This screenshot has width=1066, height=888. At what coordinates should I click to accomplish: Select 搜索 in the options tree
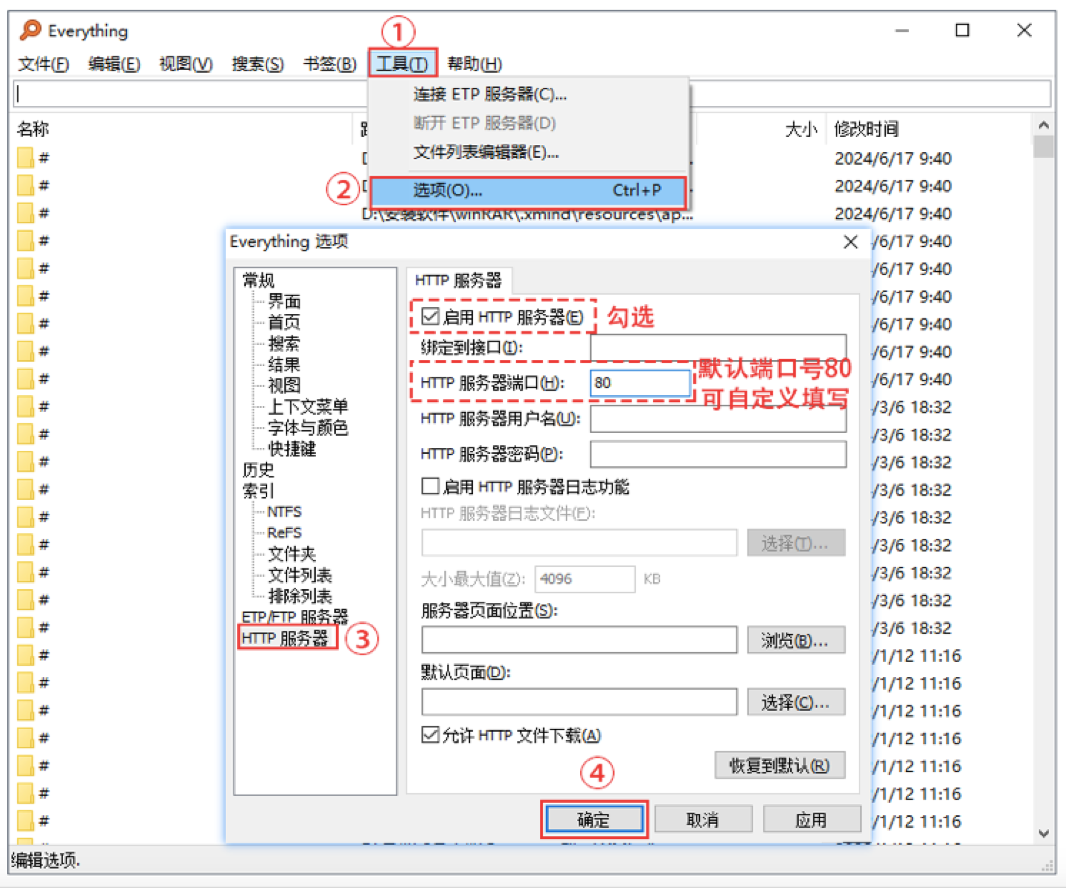click(x=284, y=343)
